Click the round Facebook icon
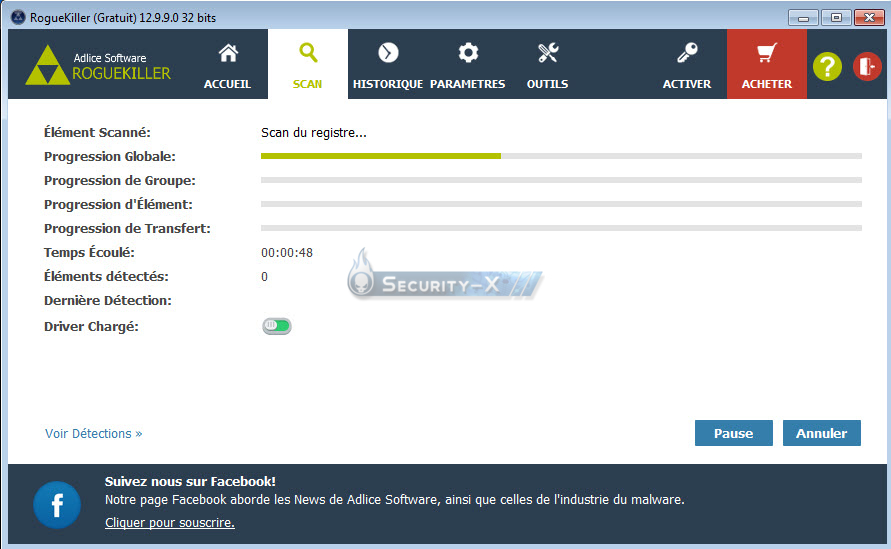891x549 pixels. coord(57,505)
